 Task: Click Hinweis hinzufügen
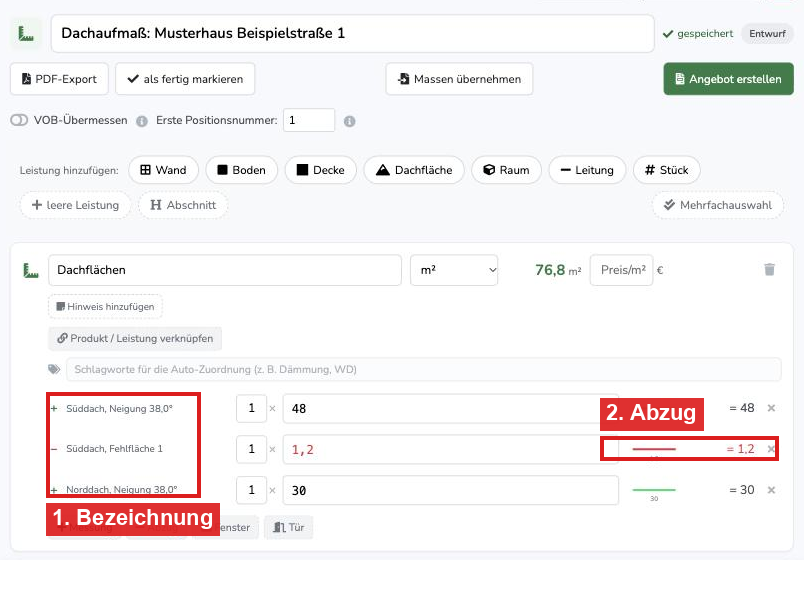coord(105,307)
